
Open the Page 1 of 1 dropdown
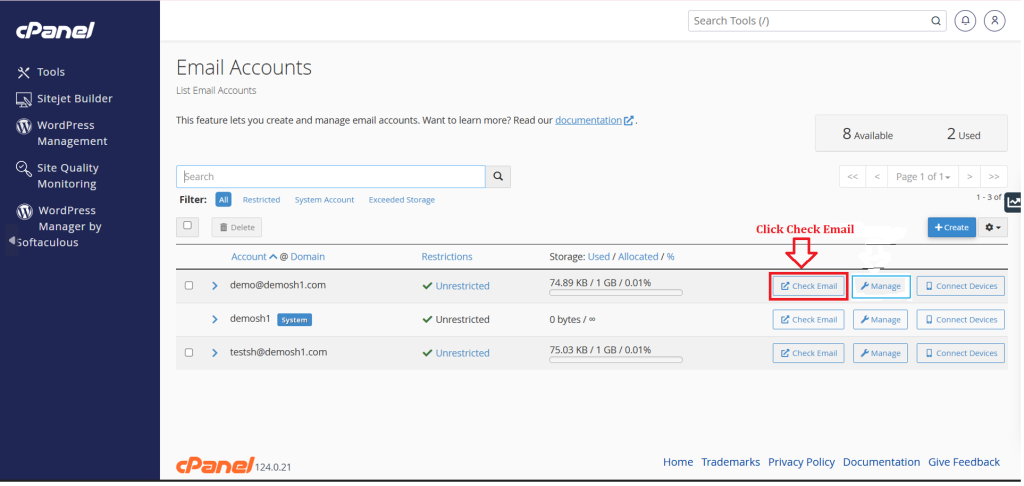[x=923, y=176]
